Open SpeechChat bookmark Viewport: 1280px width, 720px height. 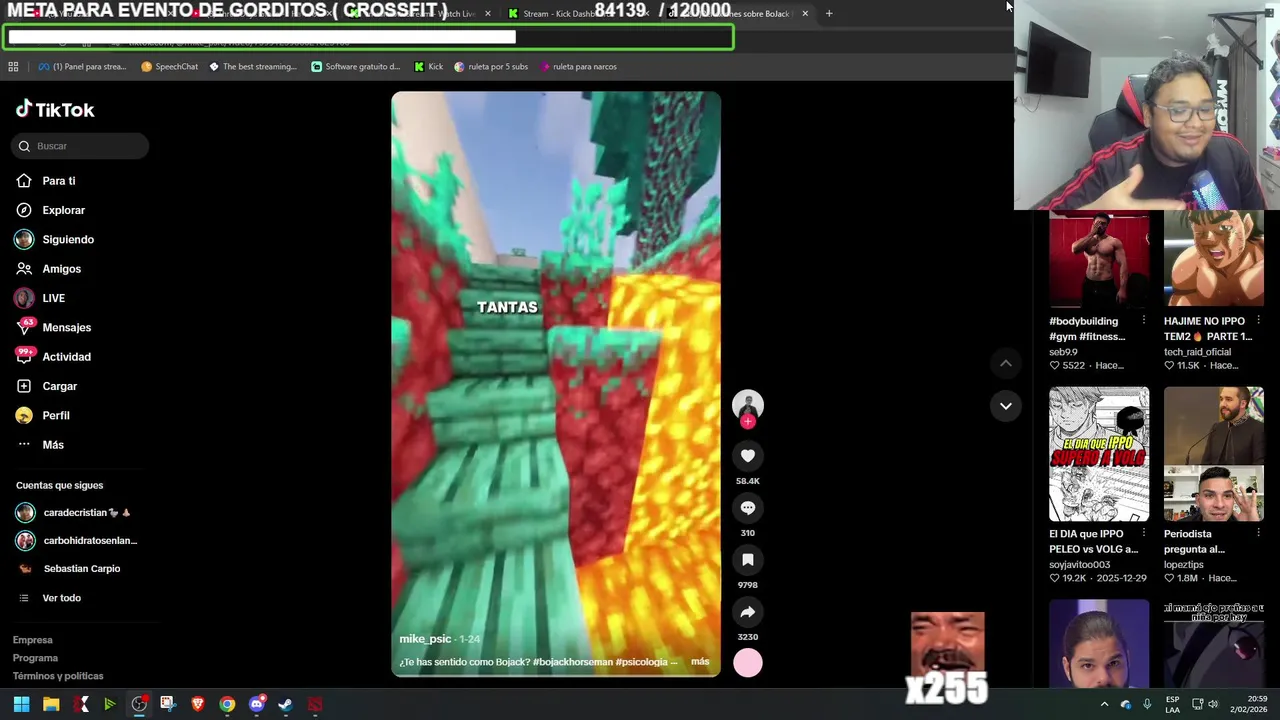[x=169, y=67]
